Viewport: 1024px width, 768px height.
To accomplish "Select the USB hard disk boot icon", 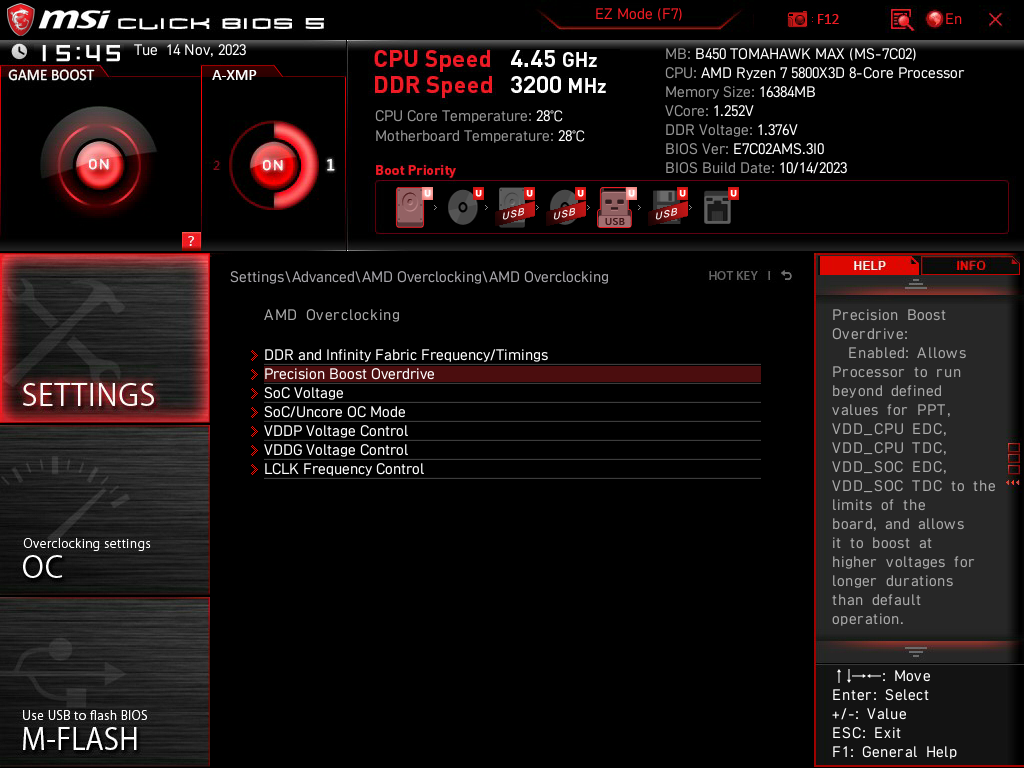I will (514, 207).
